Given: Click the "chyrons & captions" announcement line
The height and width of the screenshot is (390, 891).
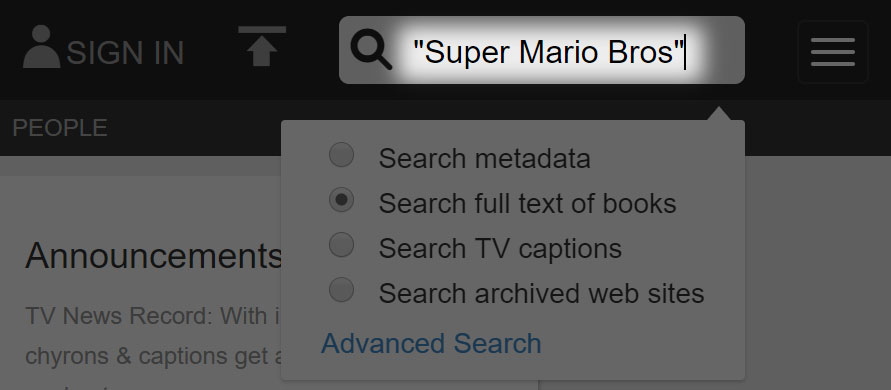Looking at the screenshot, I should click(153, 356).
